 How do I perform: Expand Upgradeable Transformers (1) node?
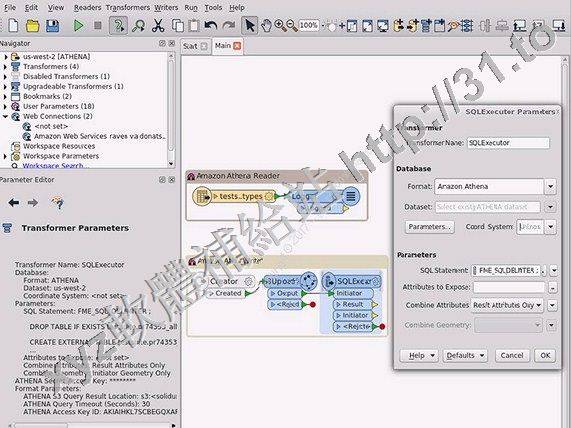(5, 87)
